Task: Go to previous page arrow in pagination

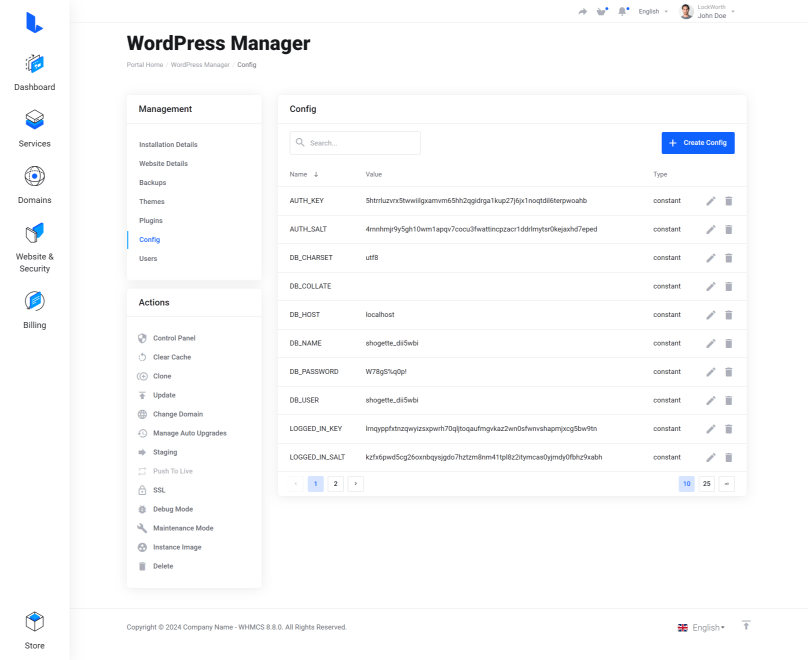Action: [x=296, y=484]
